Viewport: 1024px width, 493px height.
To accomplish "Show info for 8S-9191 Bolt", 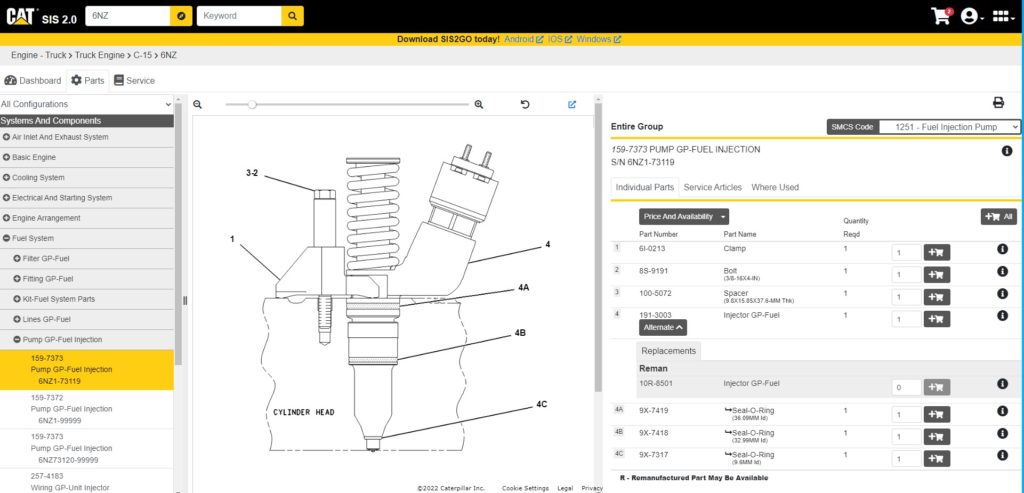I will tap(1002, 272).
